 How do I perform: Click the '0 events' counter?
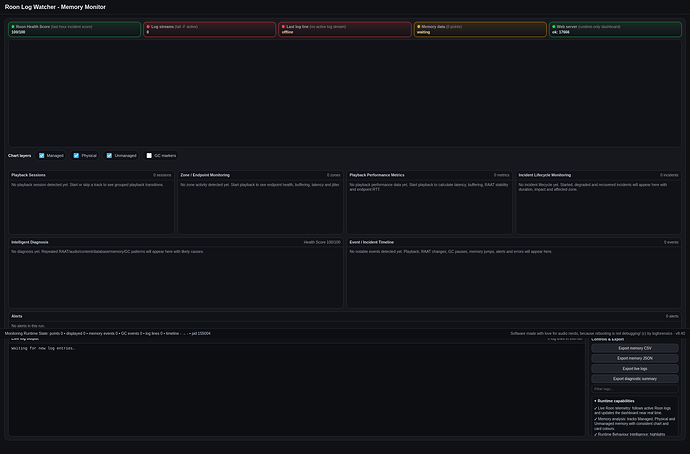pos(671,242)
